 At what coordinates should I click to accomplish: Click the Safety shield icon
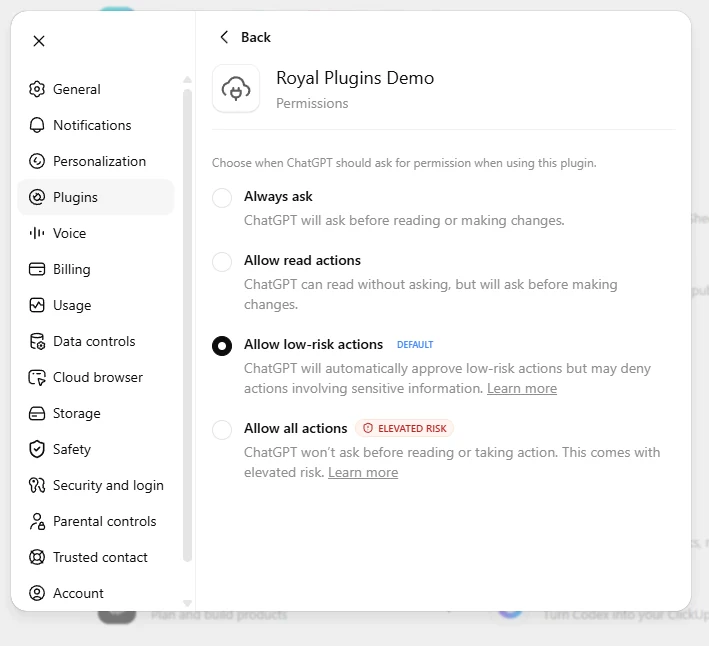[x=37, y=449]
